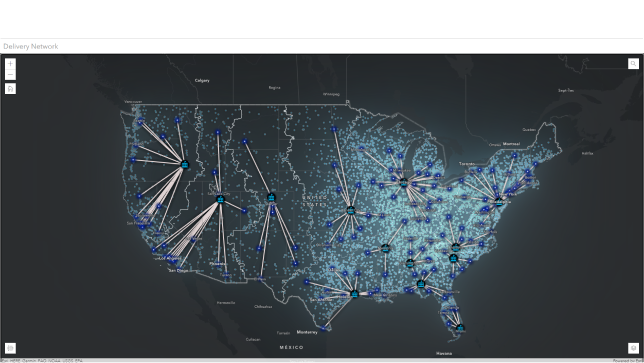This screenshot has height=363, width=644.
Task: Click the Montreal city label
Action: [511, 144]
